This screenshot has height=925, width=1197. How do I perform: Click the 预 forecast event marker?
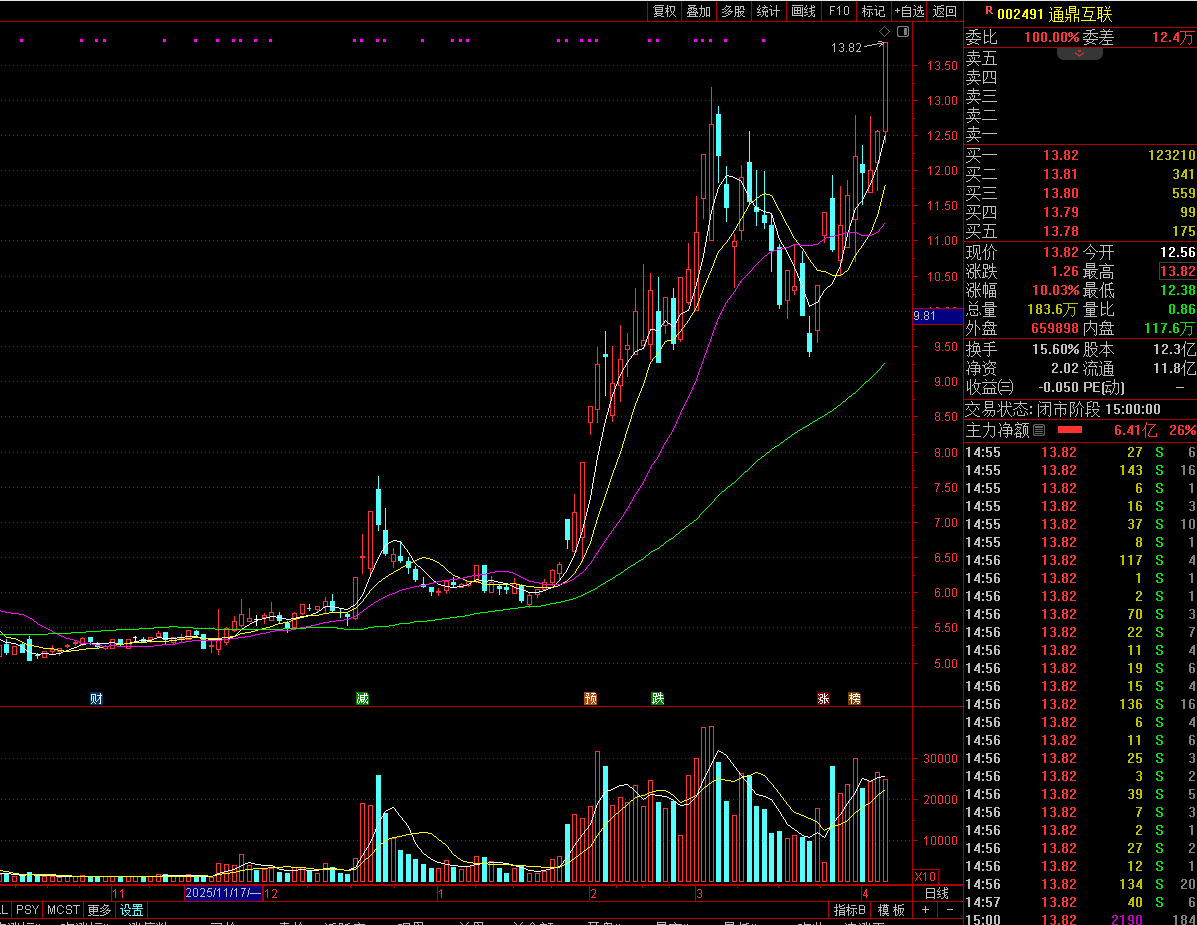pyautogui.click(x=591, y=698)
